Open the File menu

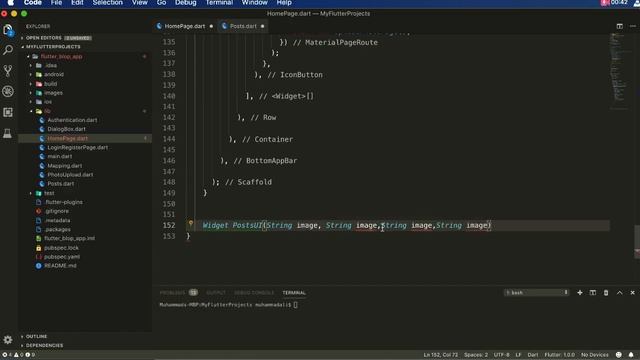pyautogui.click(x=56, y=3)
